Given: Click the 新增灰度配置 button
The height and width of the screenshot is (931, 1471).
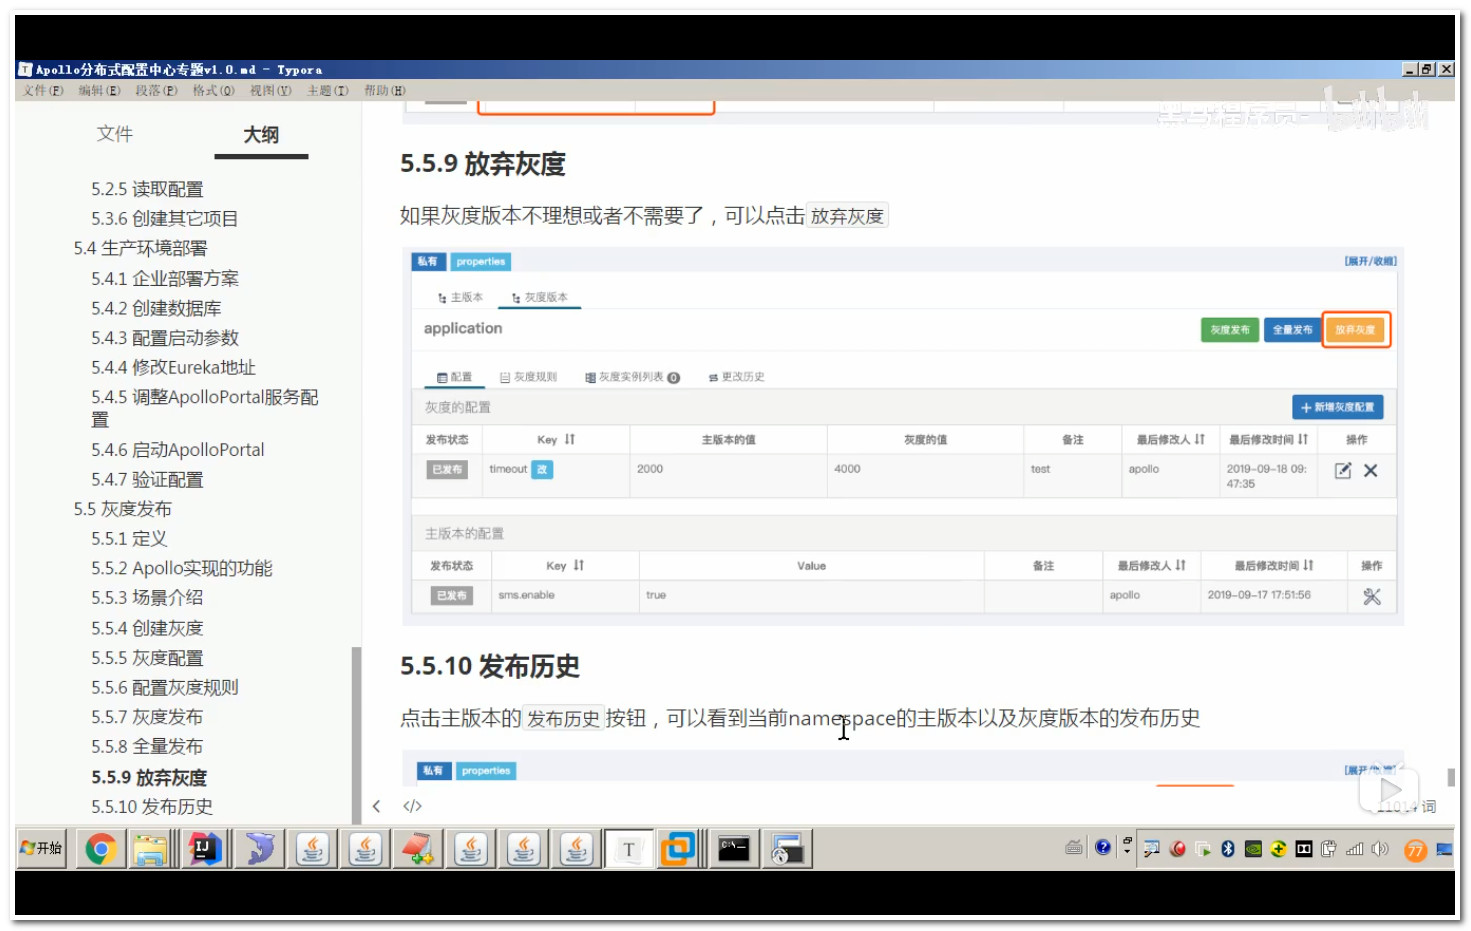Looking at the screenshot, I should click(1338, 407).
